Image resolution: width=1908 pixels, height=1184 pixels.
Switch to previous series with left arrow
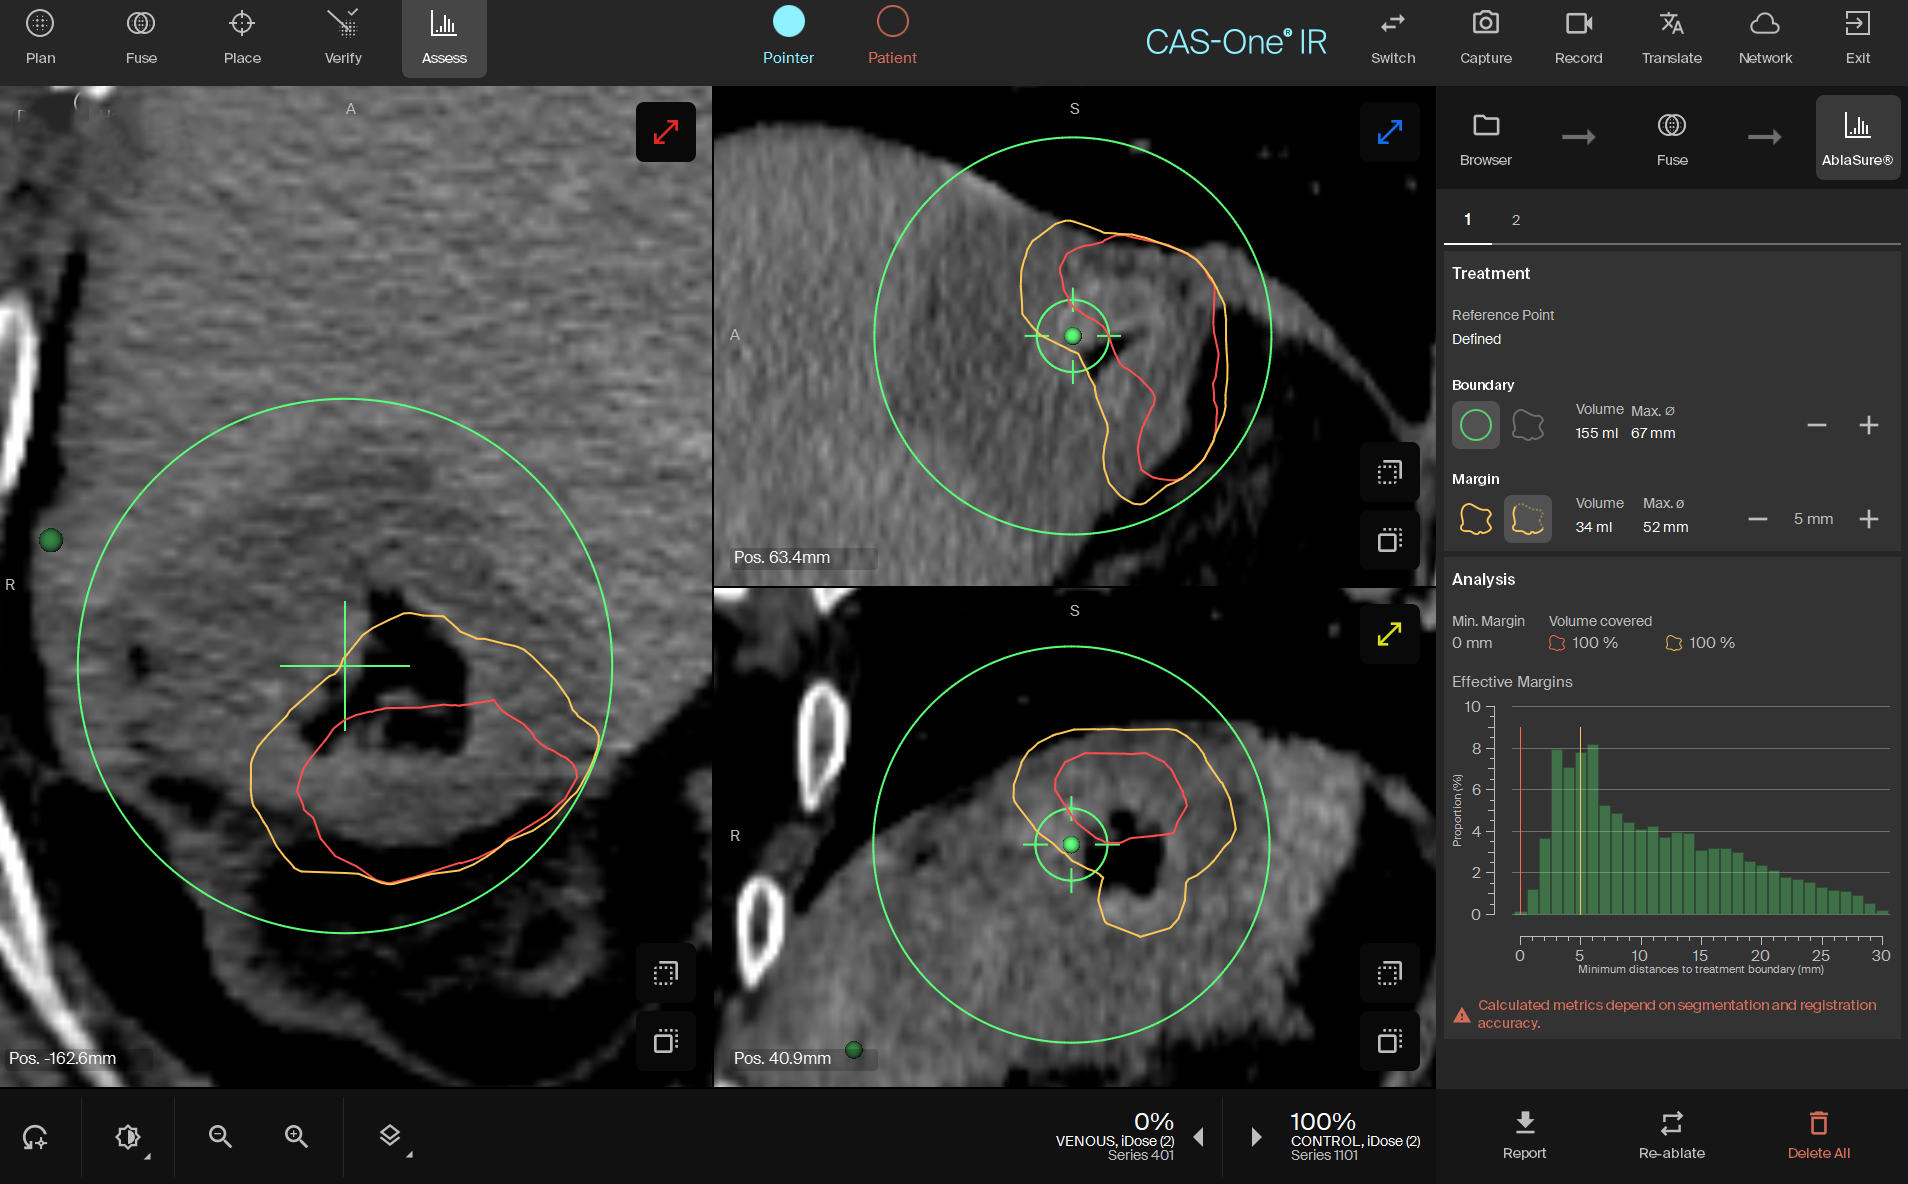pos(1199,1137)
